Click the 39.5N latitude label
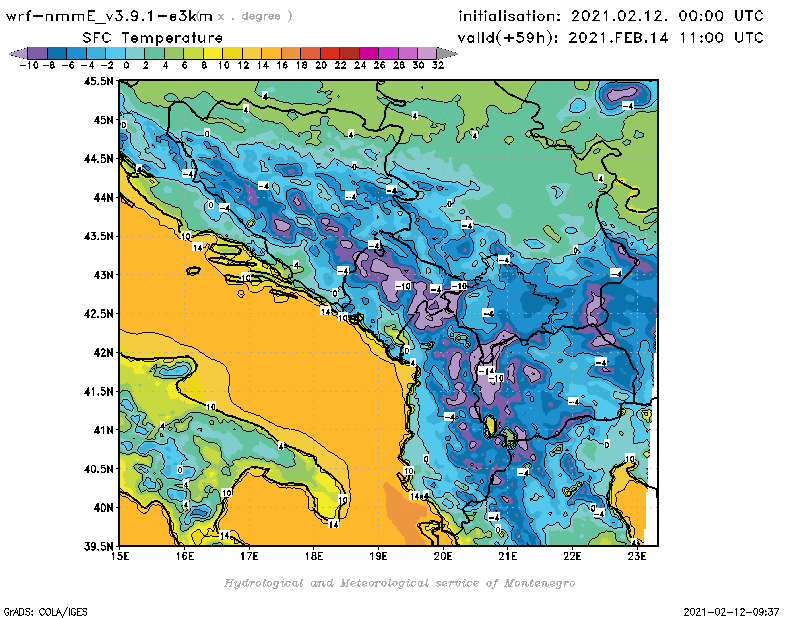Viewport: 800px width, 618px height. (x=98, y=547)
